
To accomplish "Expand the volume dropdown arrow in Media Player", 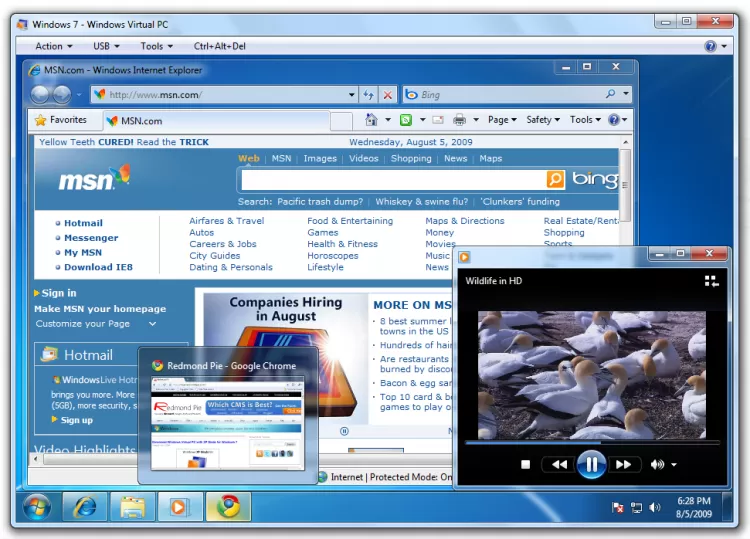I will click(674, 464).
